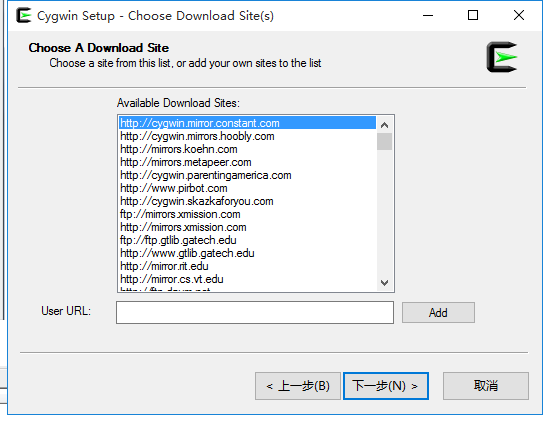551x422 pixels.
Task: Focus the User URL input field
Action: point(255,312)
